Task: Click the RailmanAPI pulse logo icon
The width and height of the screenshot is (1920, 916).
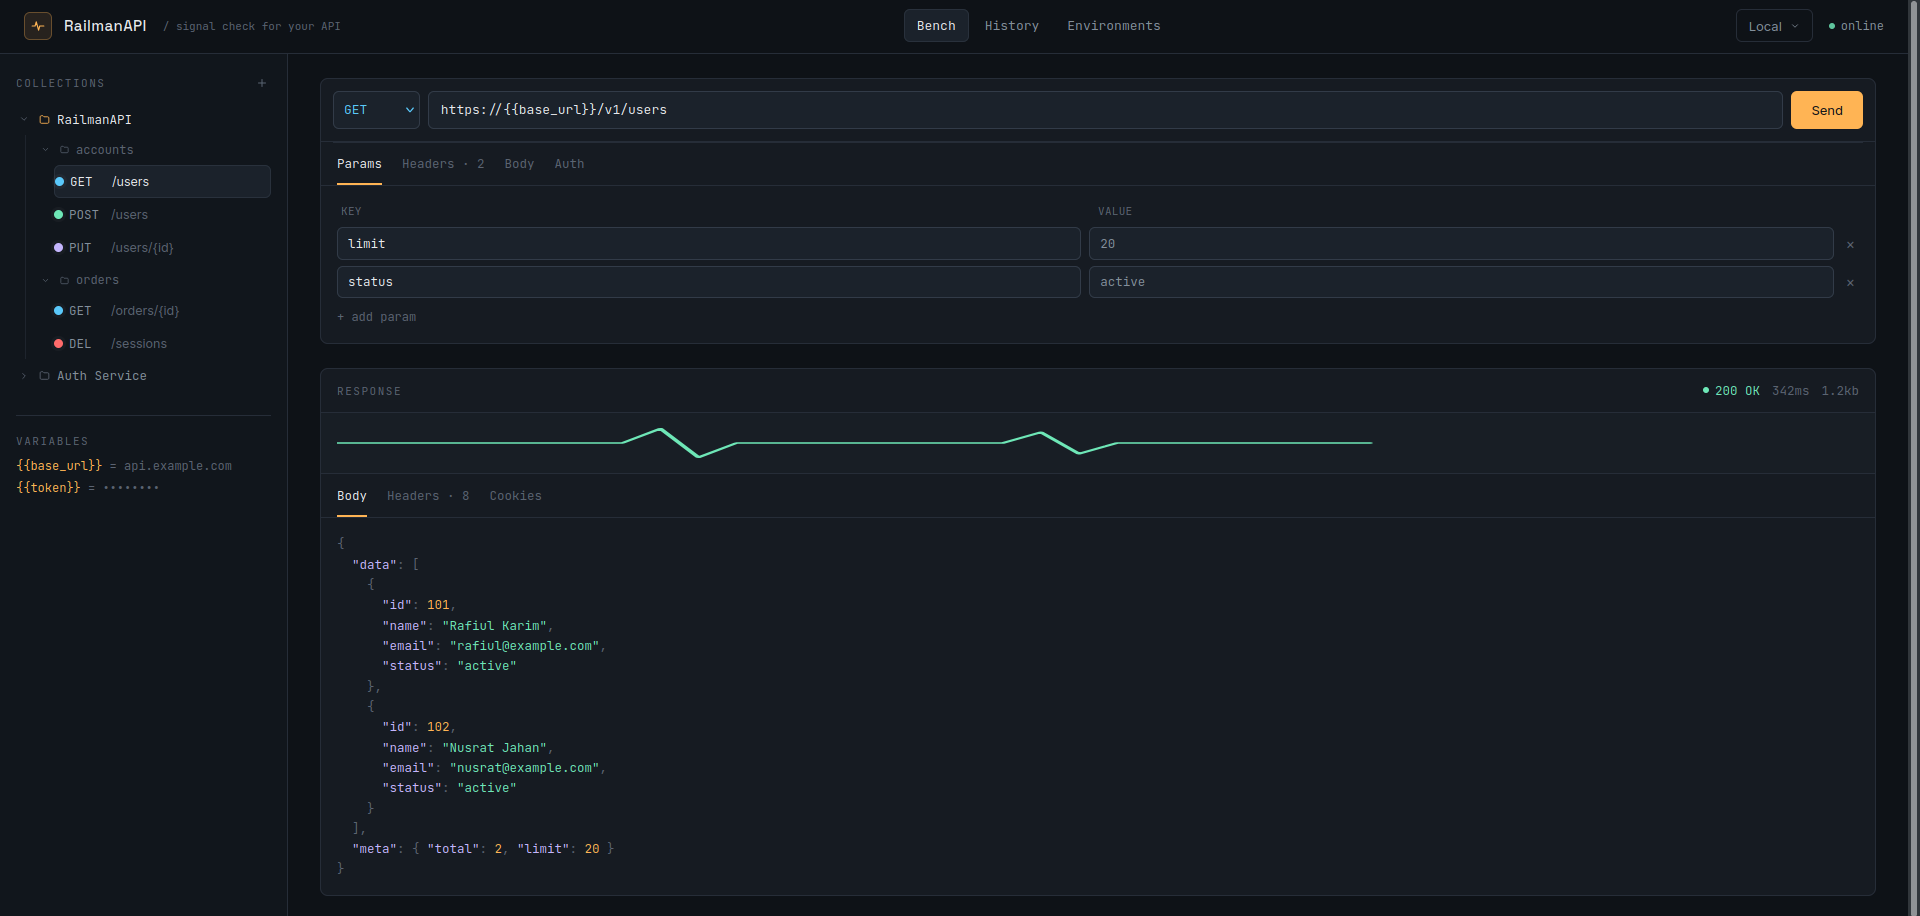Action: 38,26
